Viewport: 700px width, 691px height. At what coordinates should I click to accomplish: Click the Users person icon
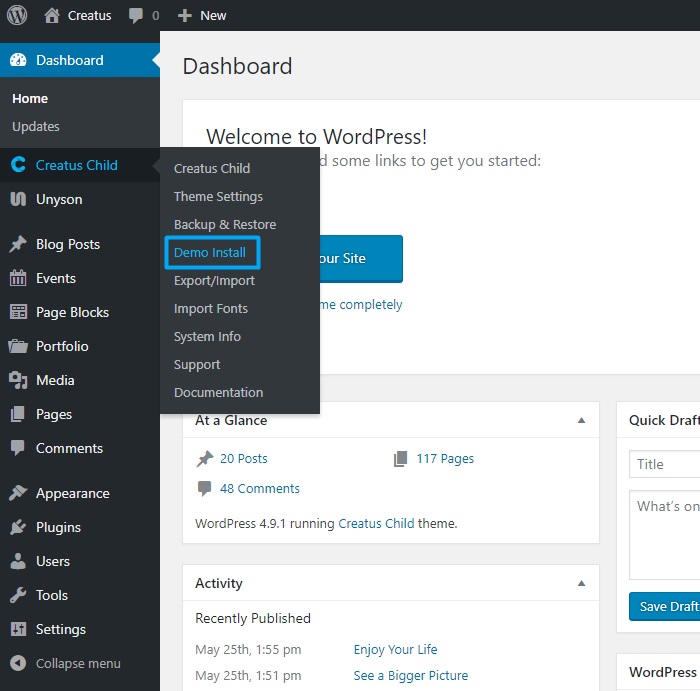[x=18, y=561]
